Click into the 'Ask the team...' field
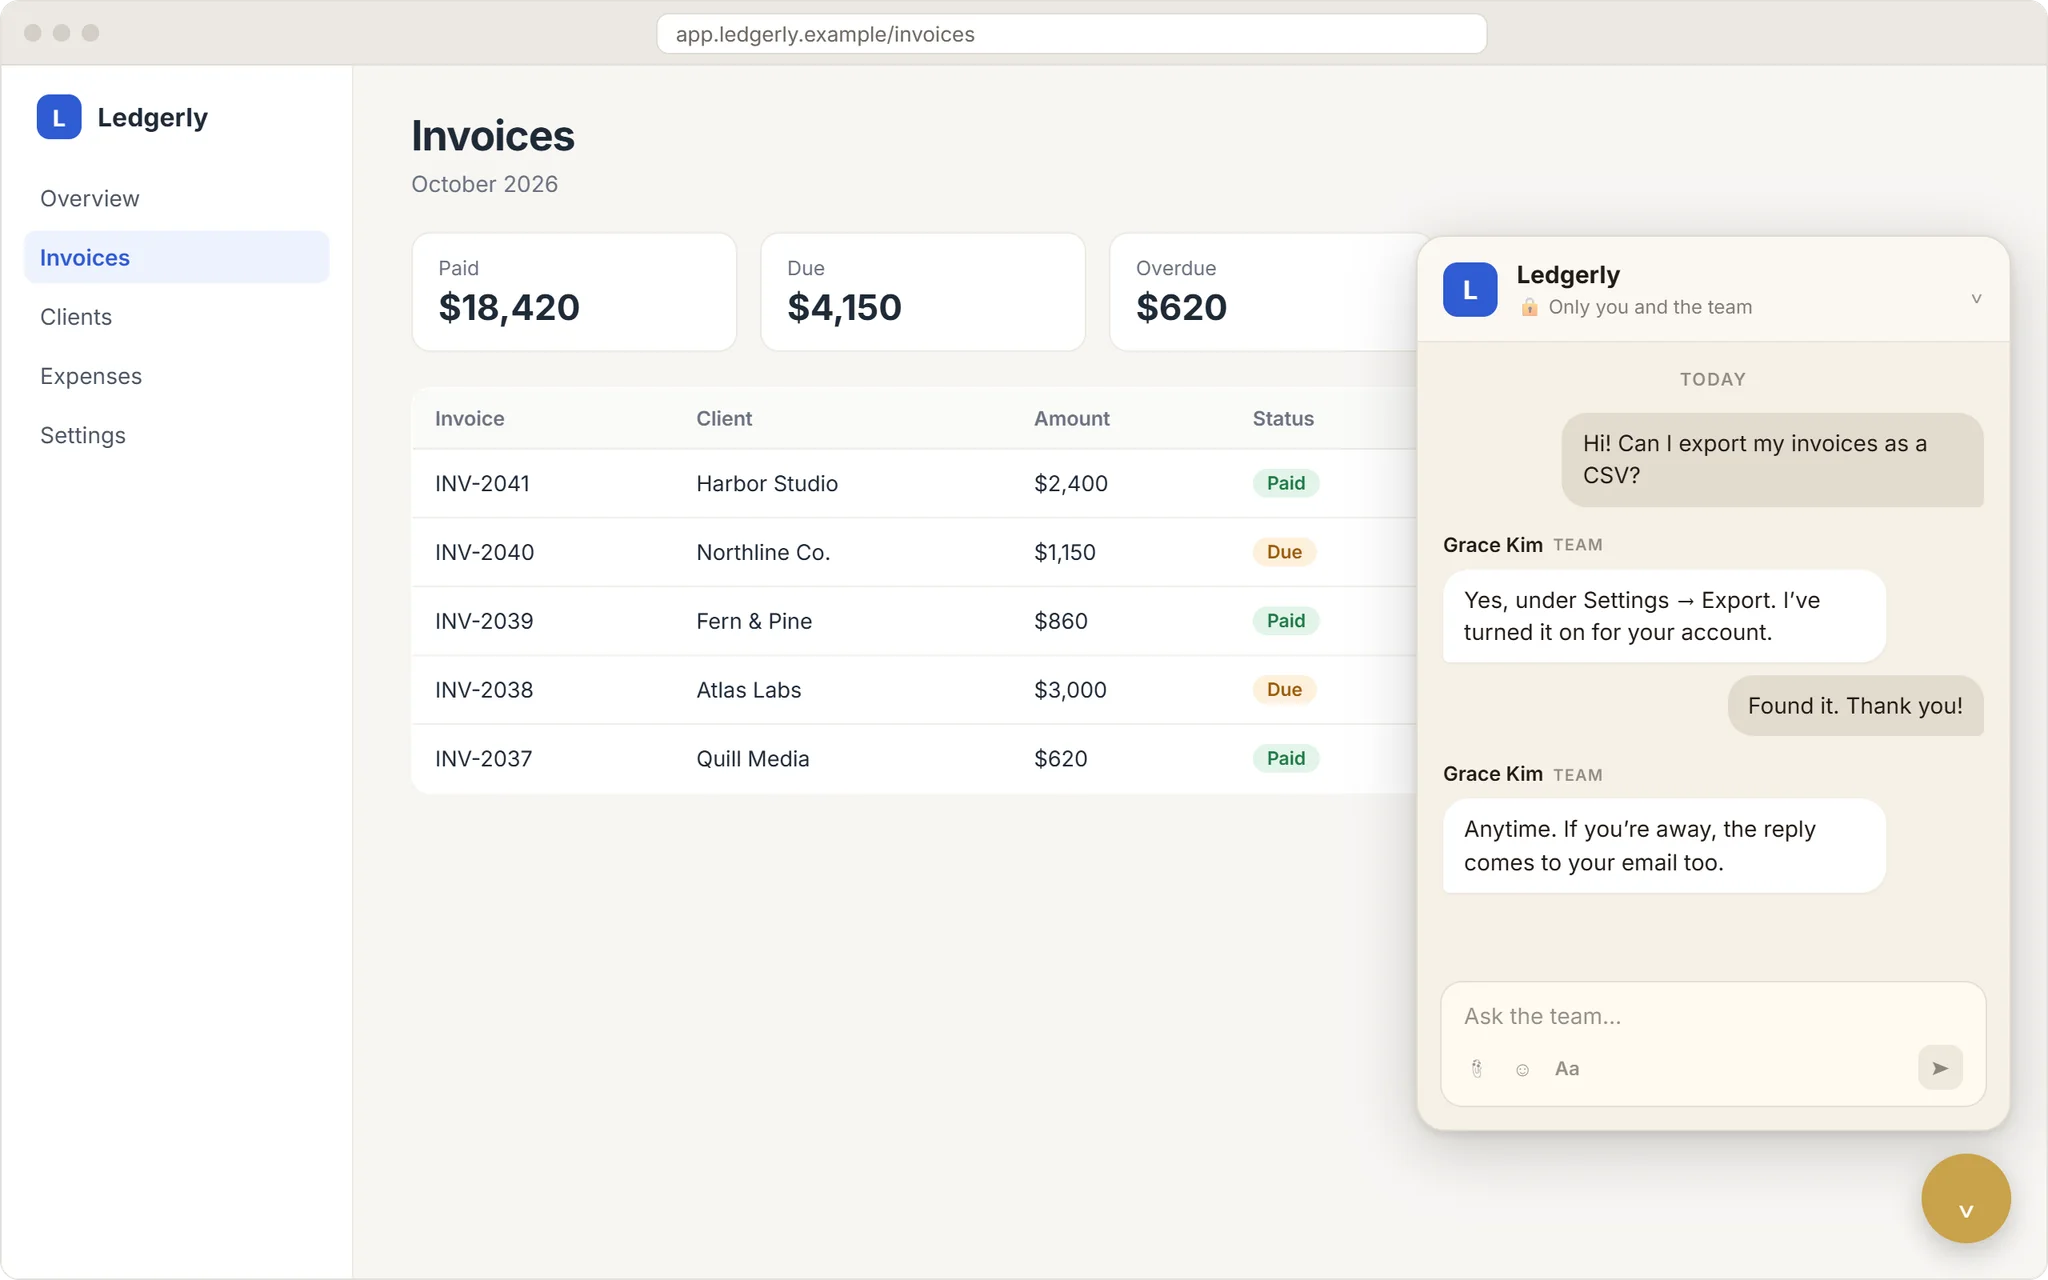The image size is (2048, 1280). click(1712, 1016)
